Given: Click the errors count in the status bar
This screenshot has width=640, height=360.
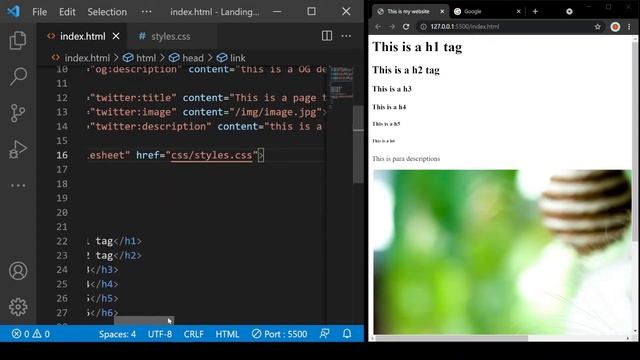Looking at the screenshot, I should [20, 334].
